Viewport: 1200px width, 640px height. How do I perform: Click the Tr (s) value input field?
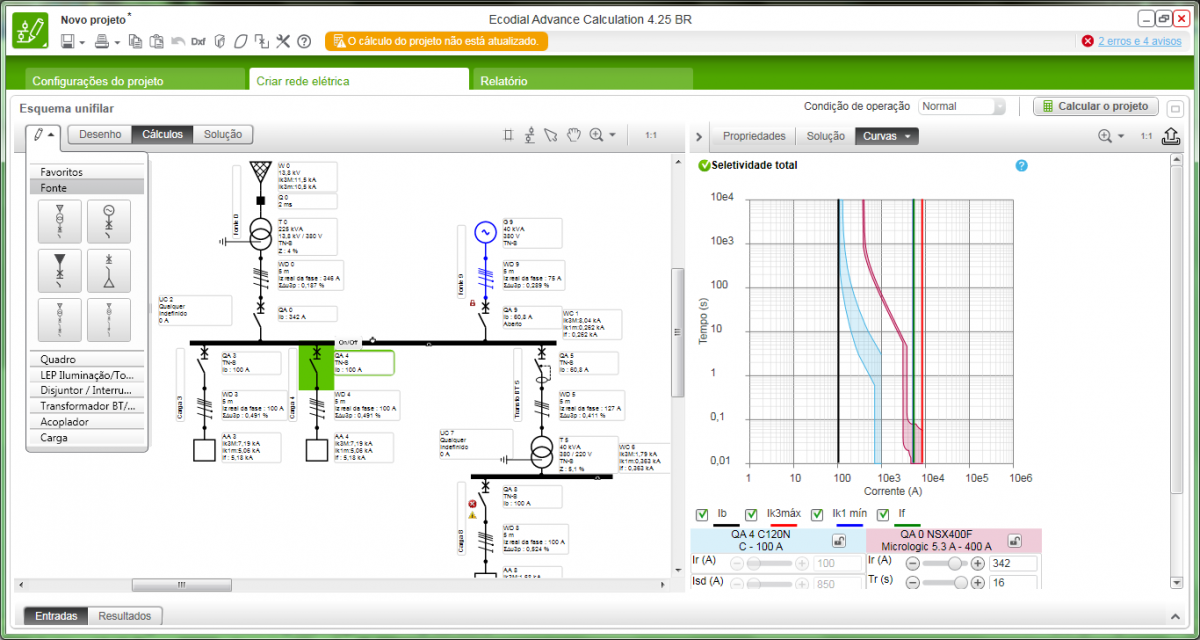(1012, 583)
